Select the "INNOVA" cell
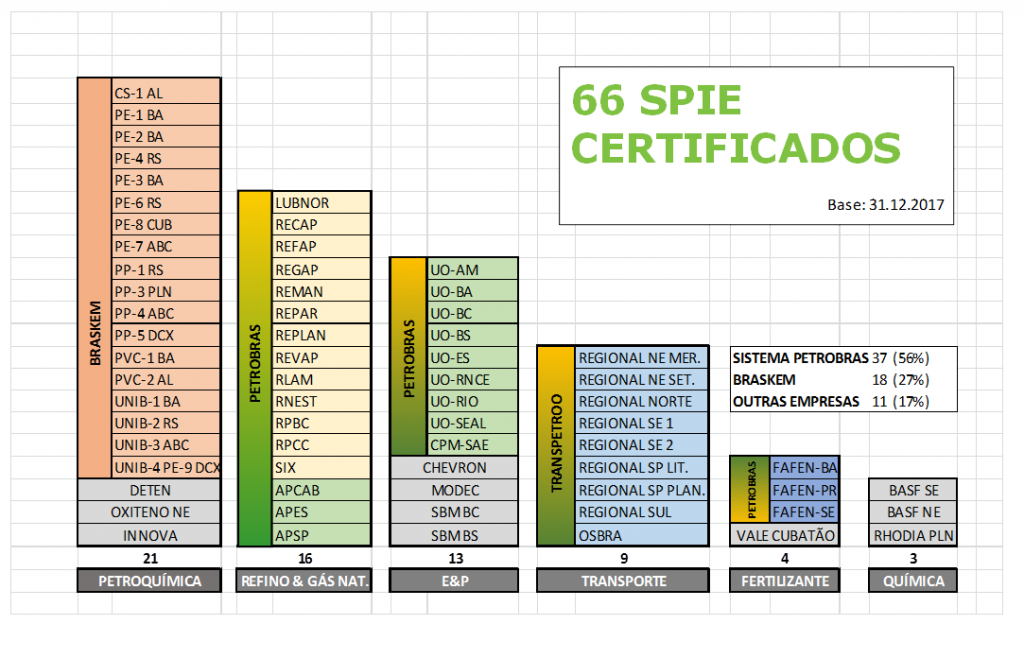This screenshot has height=659, width=1024. pos(150,536)
